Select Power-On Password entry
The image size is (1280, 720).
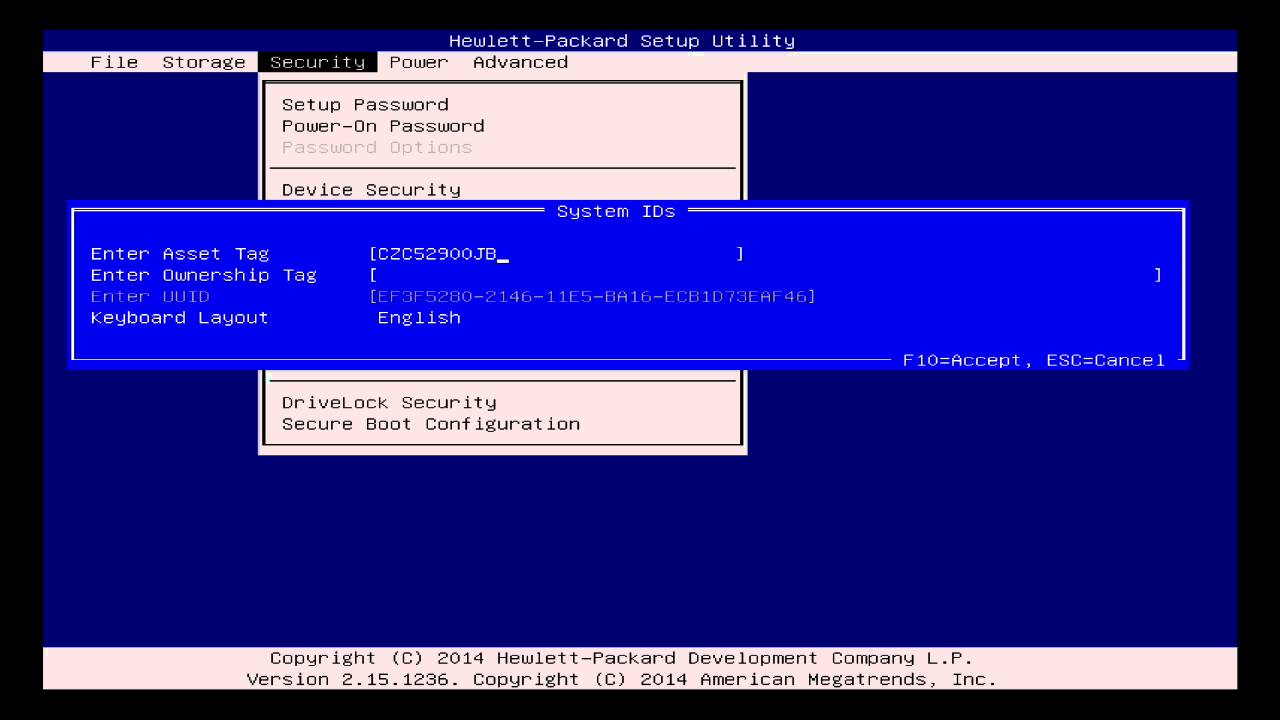click(383, 126)
